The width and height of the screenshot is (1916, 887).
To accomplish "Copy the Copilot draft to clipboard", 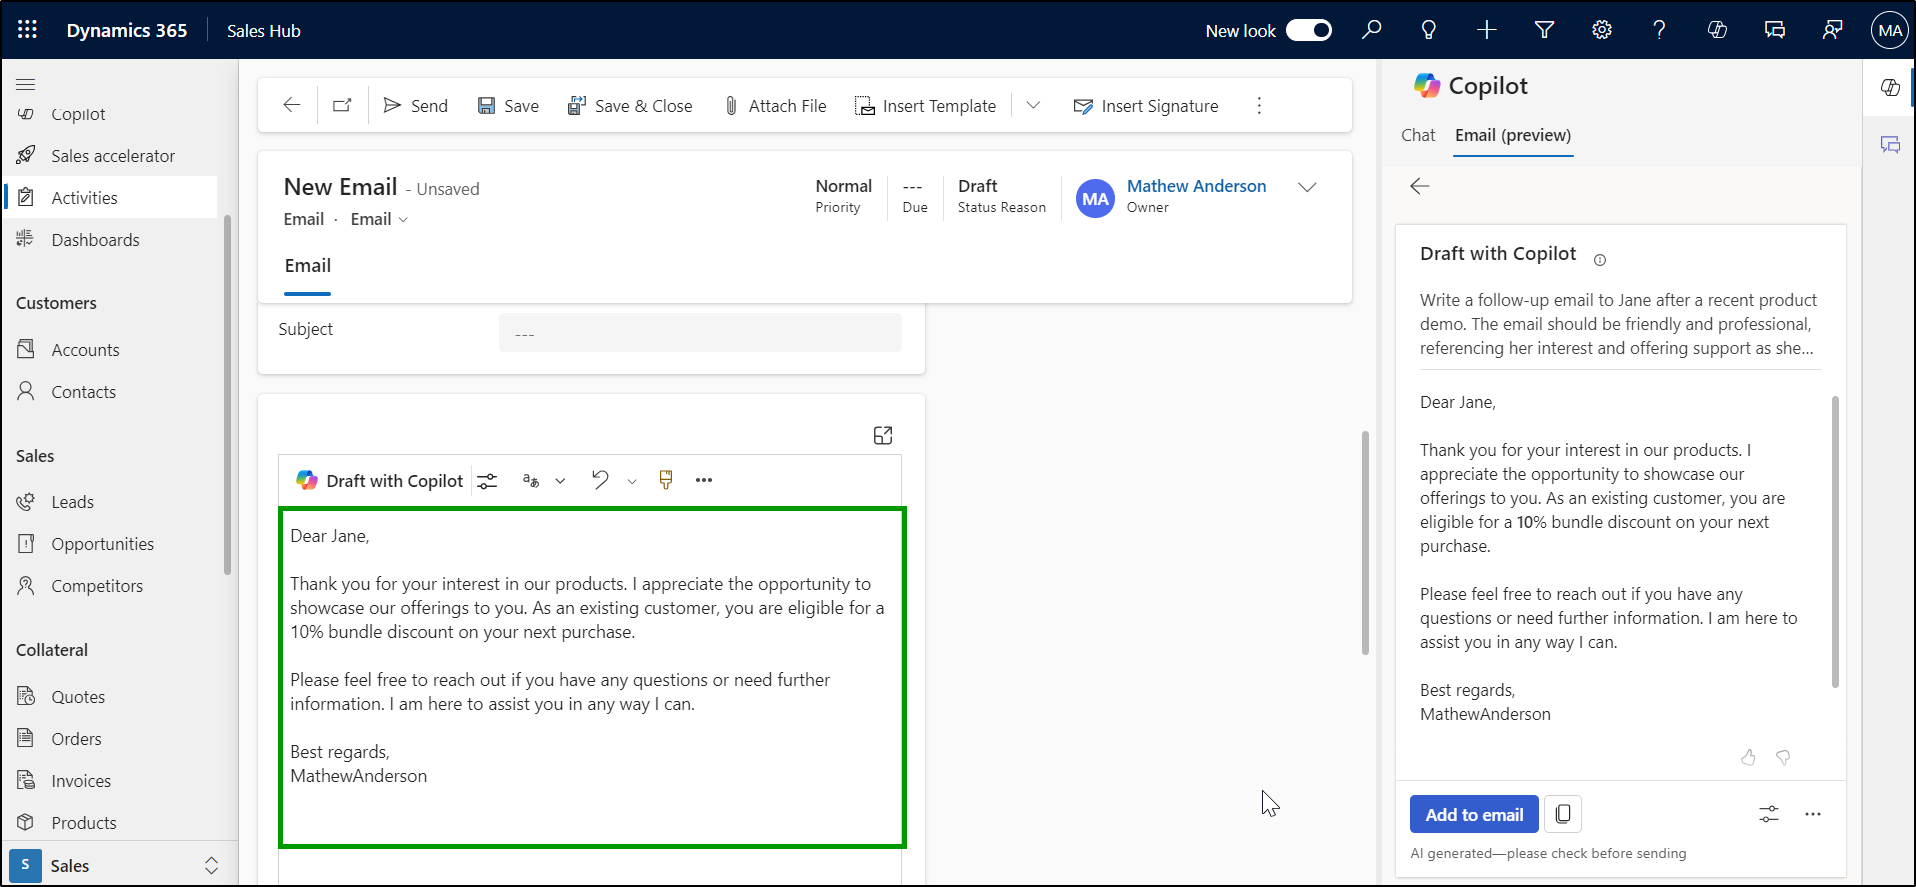I will coord(1563,814).
